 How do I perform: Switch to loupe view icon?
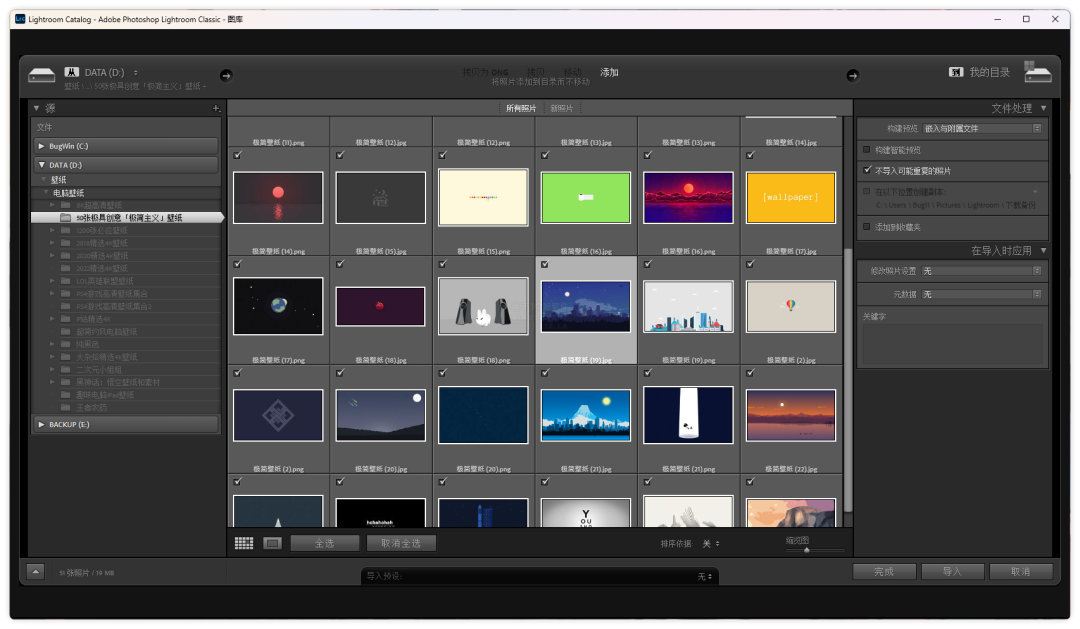pyautogui.click(x=273, y=544)
